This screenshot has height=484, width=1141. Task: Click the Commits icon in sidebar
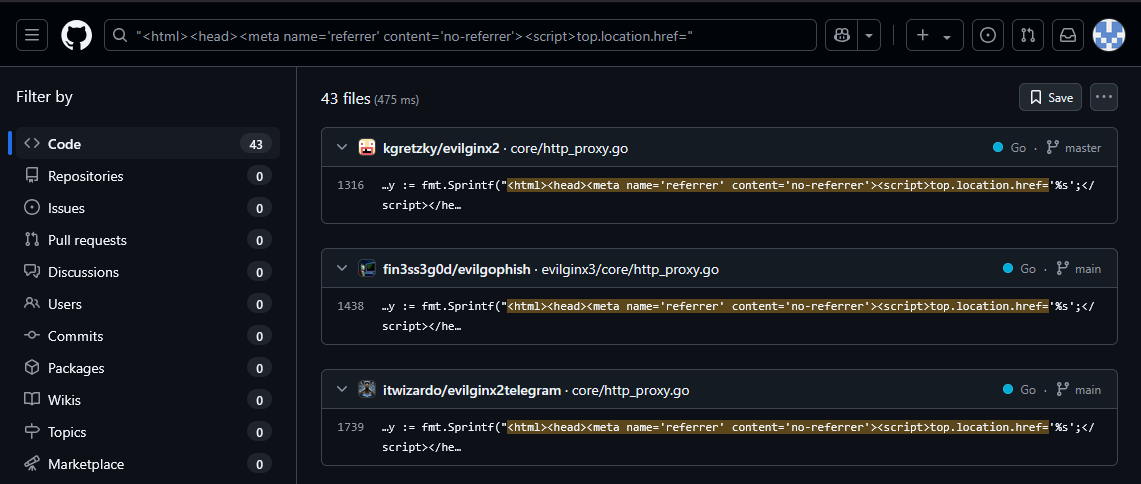(31, 336)
